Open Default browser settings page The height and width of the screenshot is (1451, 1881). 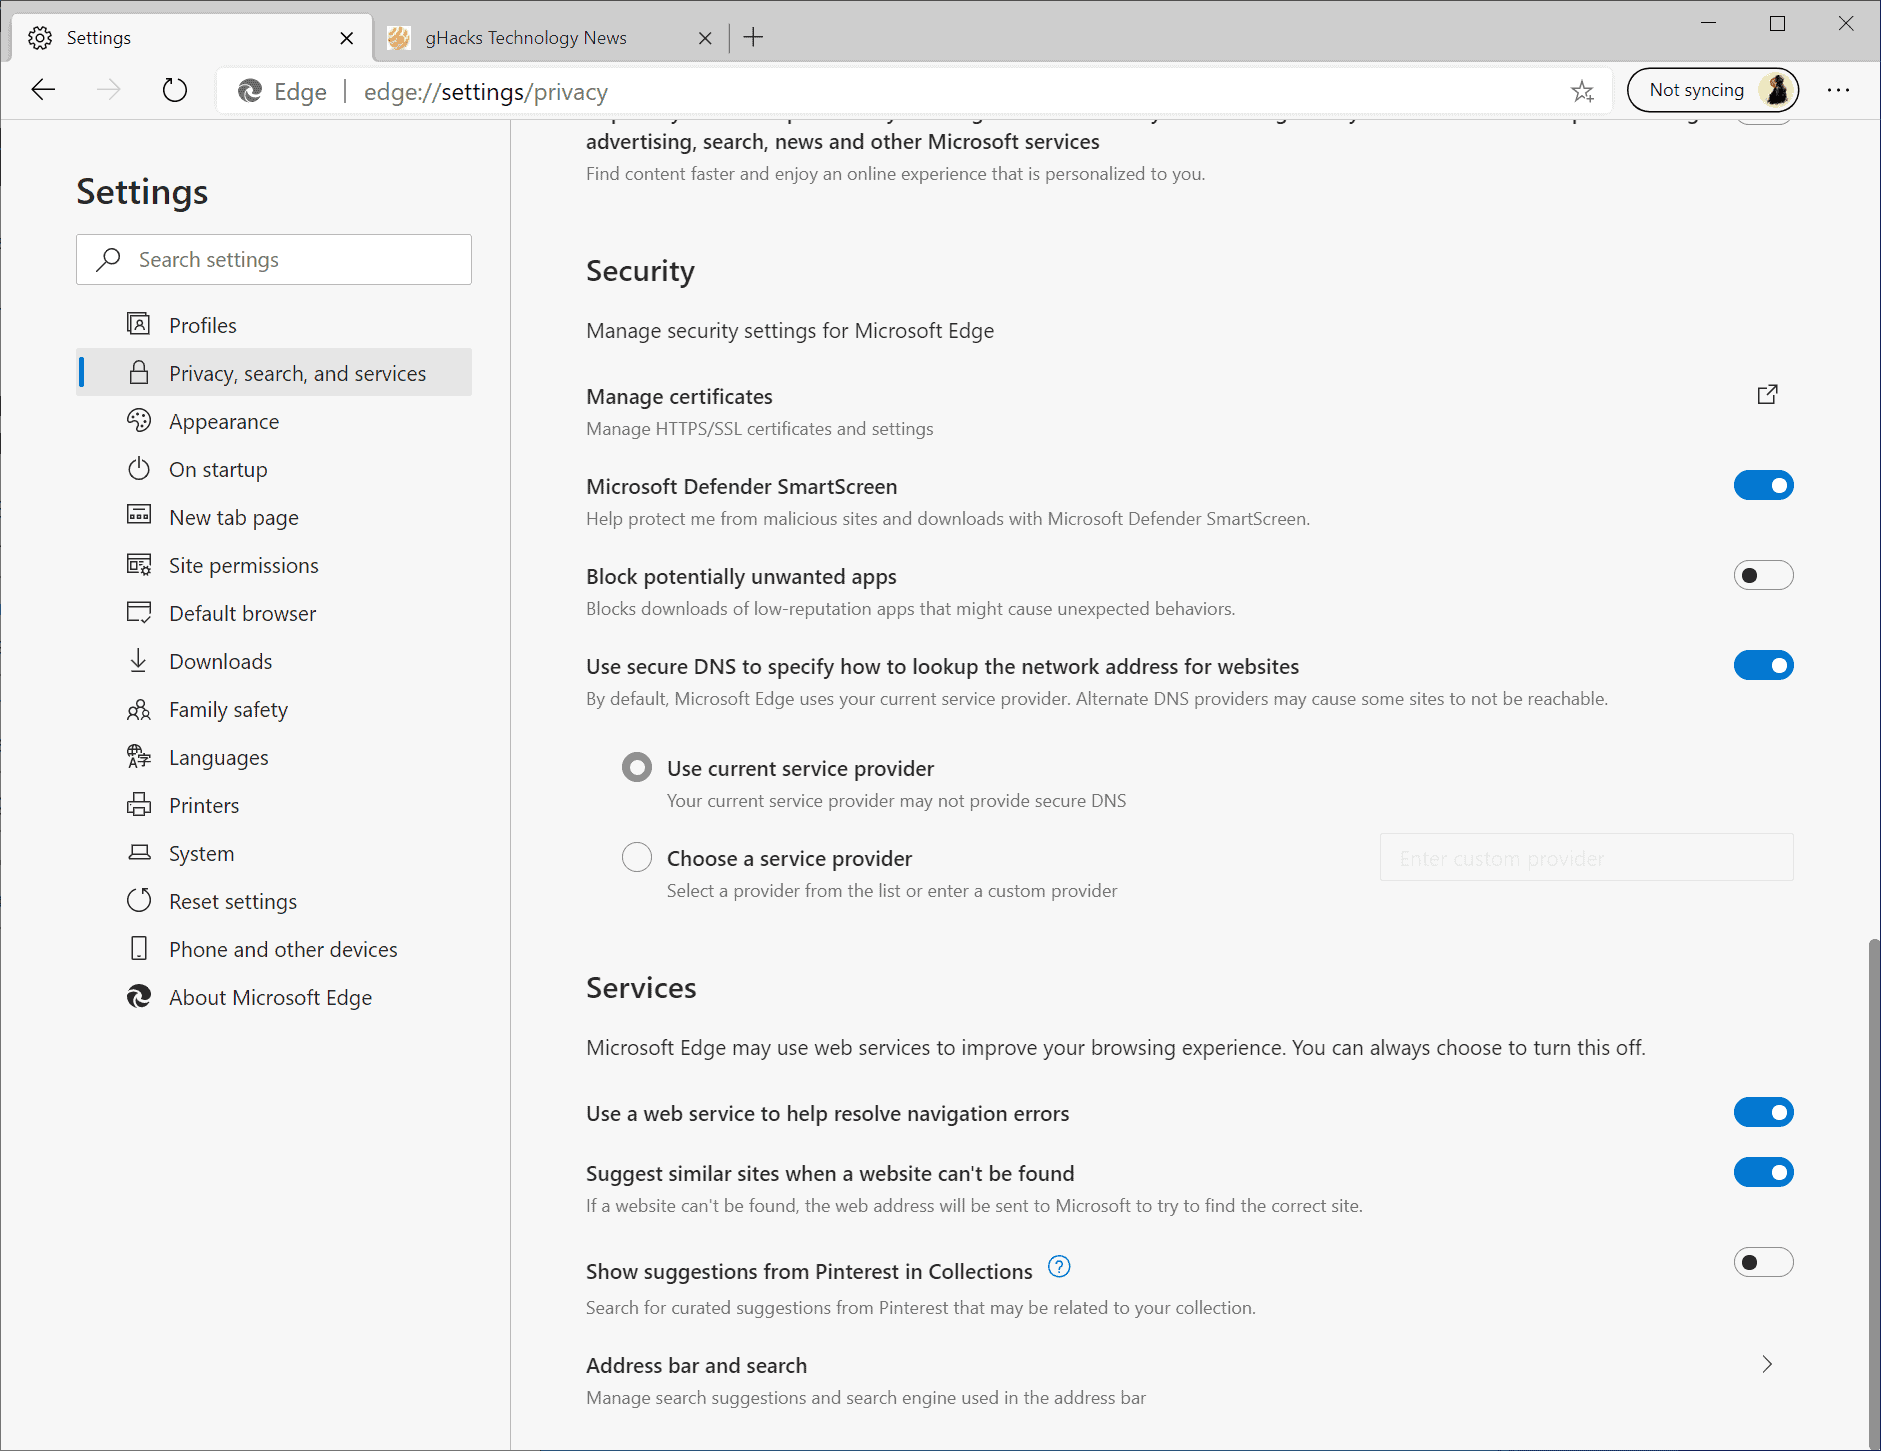[x=274, y=612]
